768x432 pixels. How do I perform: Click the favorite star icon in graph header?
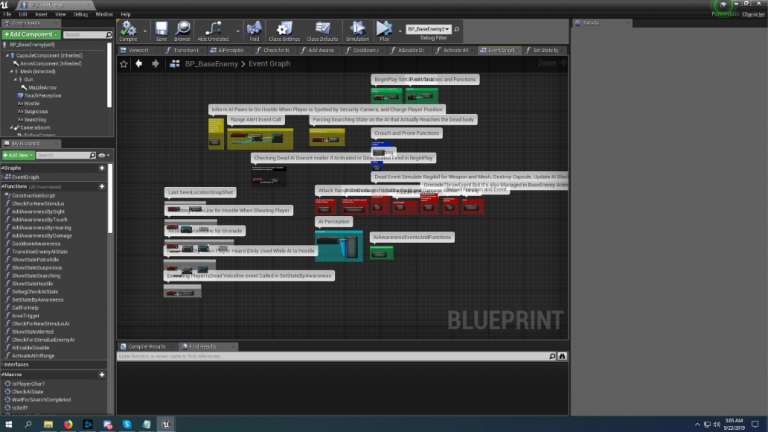point(123,64)
